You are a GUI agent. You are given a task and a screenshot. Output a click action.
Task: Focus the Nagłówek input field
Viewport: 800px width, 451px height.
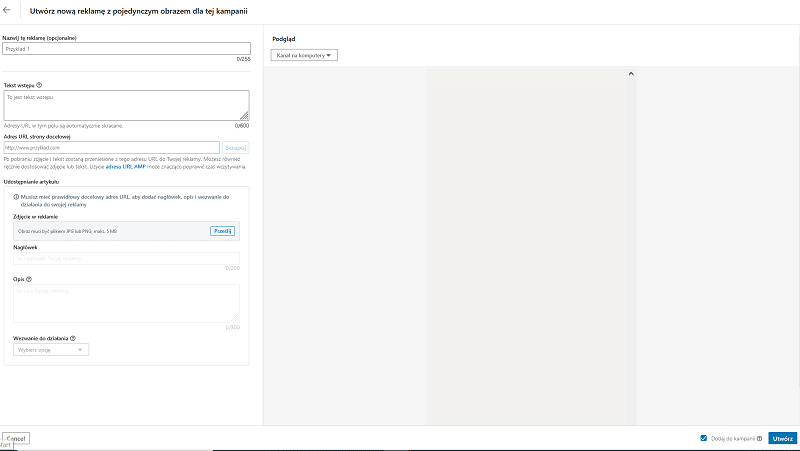[x=127, y=258]
